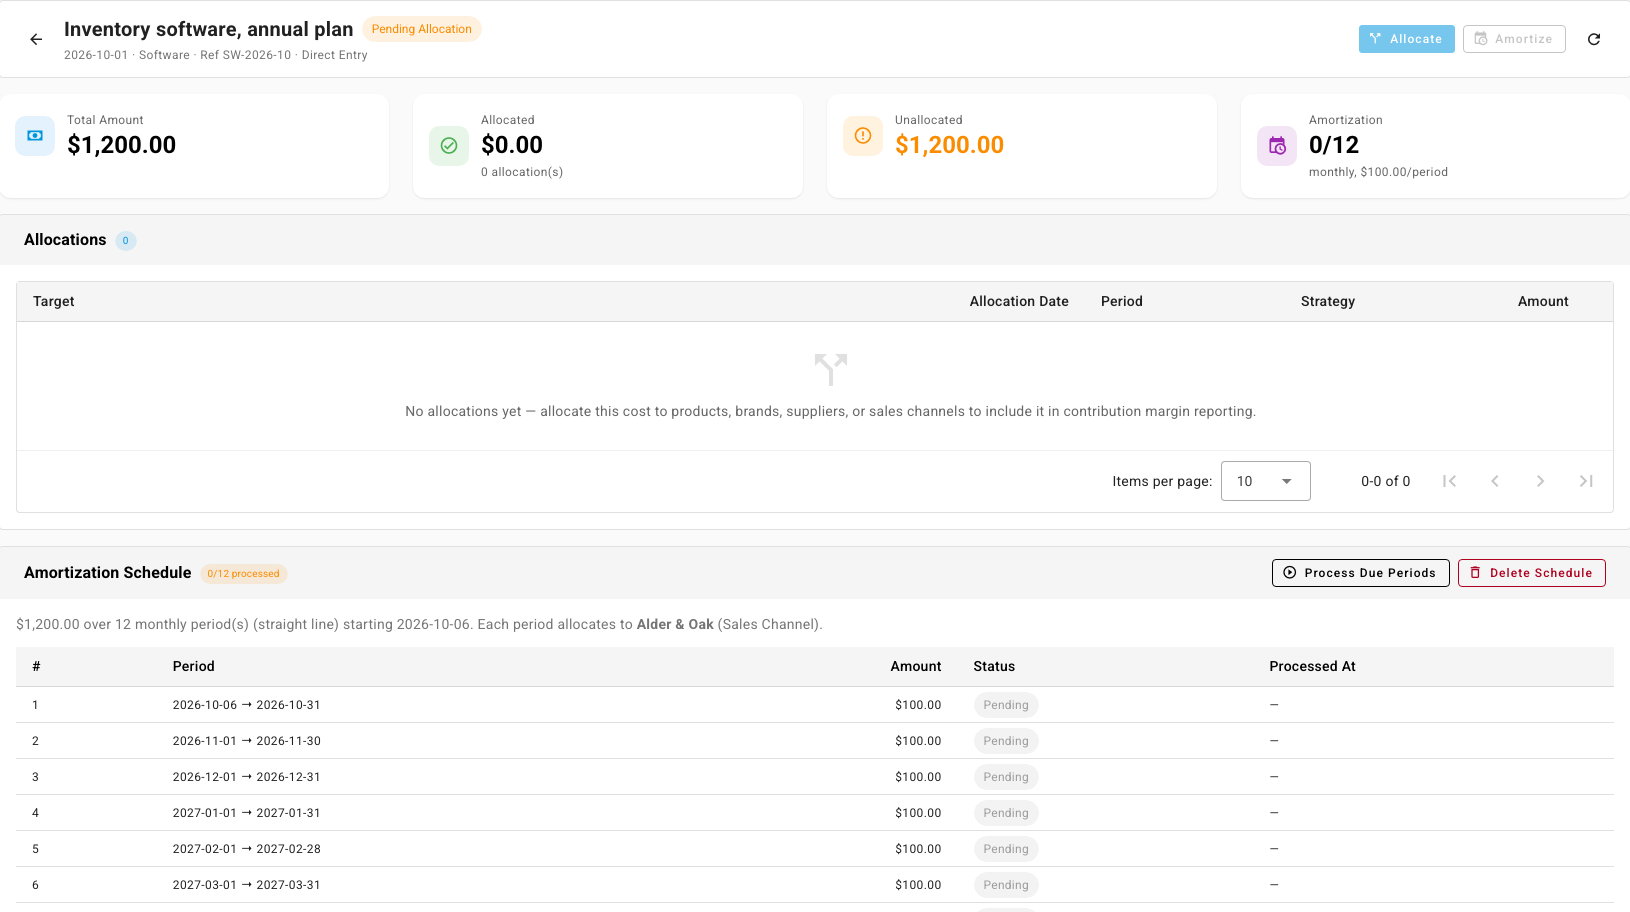Go back using the arrow icon
The width and height of the screenshot is (1630, 912).
coord(36,39)
